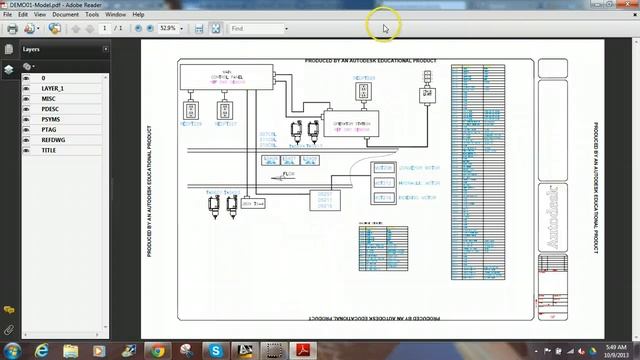Click the document vertical scrollbar
The image size is (640, 360).
tap(636, 190)
